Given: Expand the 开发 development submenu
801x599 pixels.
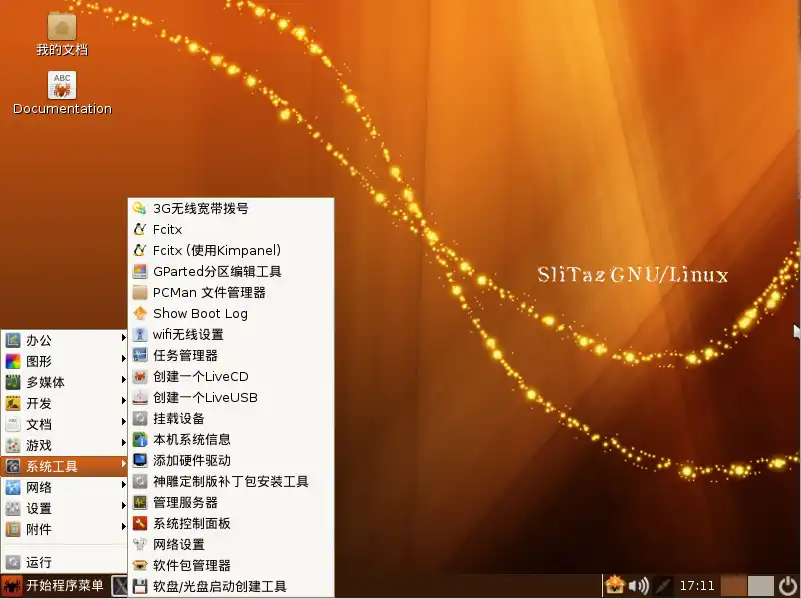Looking at the screenshot, I should (x=64, y=403).
